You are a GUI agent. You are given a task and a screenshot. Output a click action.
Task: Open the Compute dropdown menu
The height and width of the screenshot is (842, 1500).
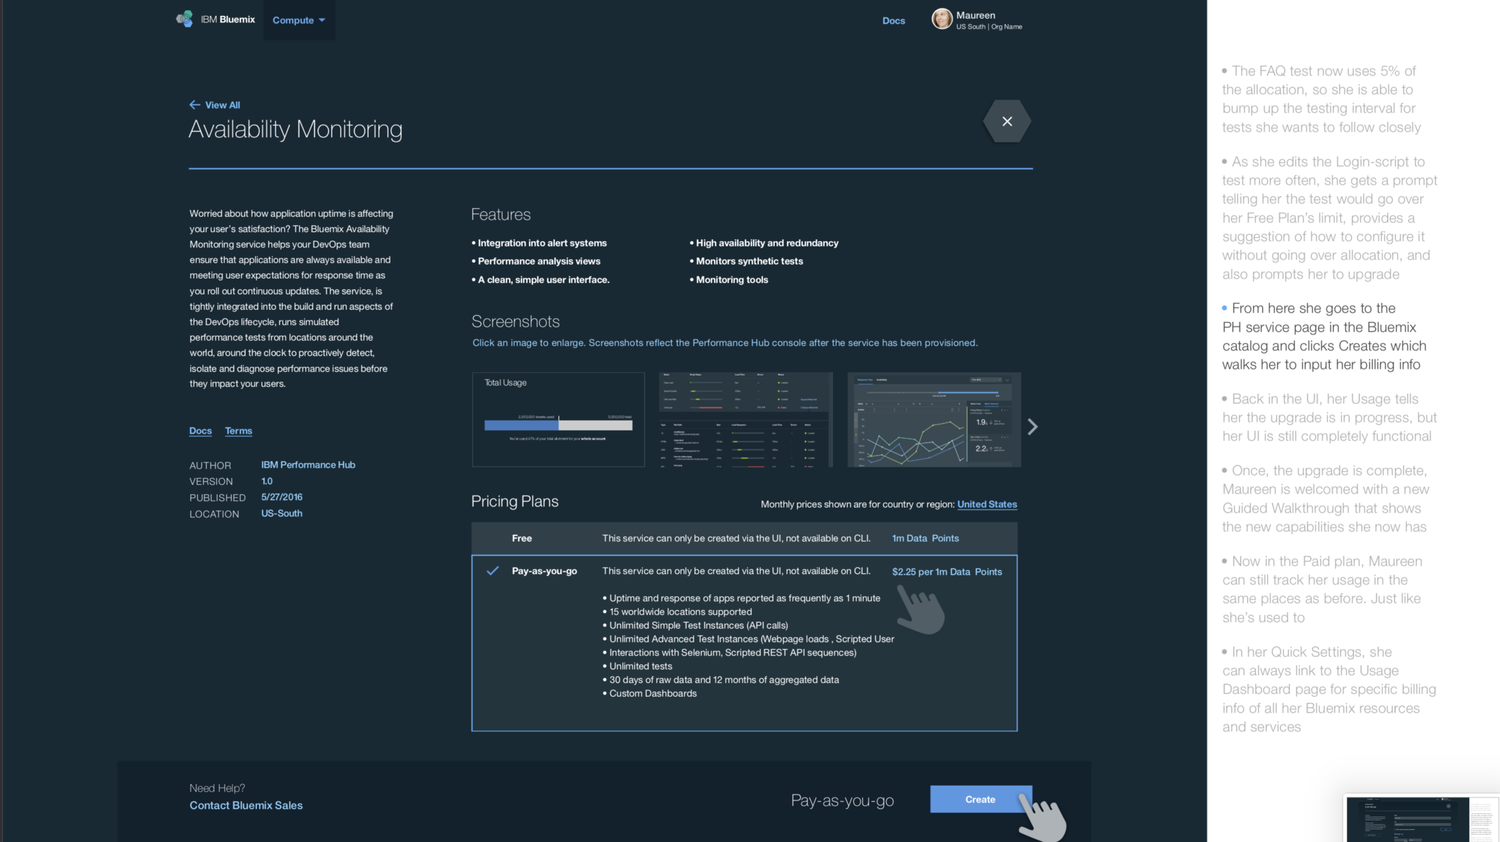299,20
